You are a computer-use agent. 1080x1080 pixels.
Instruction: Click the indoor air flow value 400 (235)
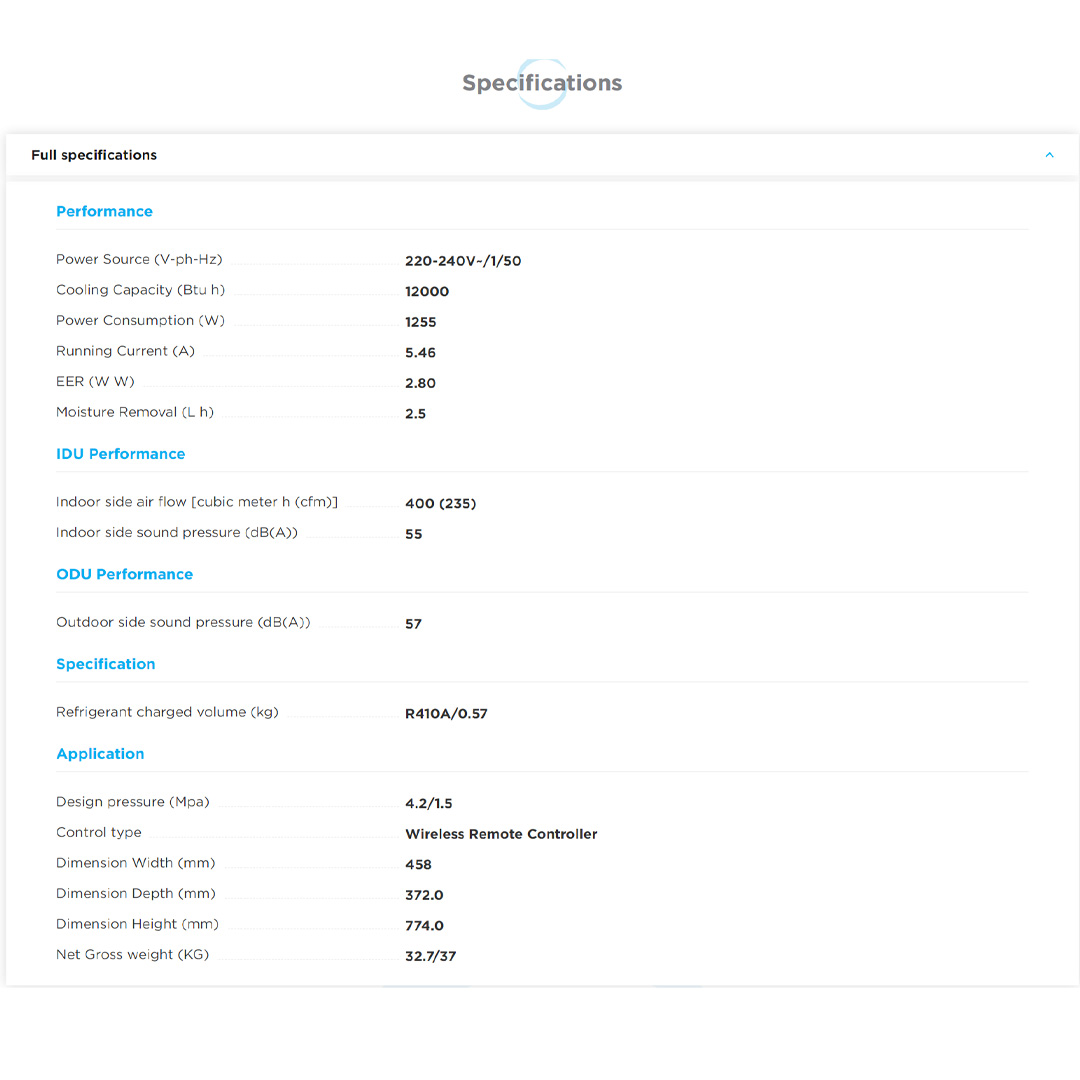click(440, 504)
